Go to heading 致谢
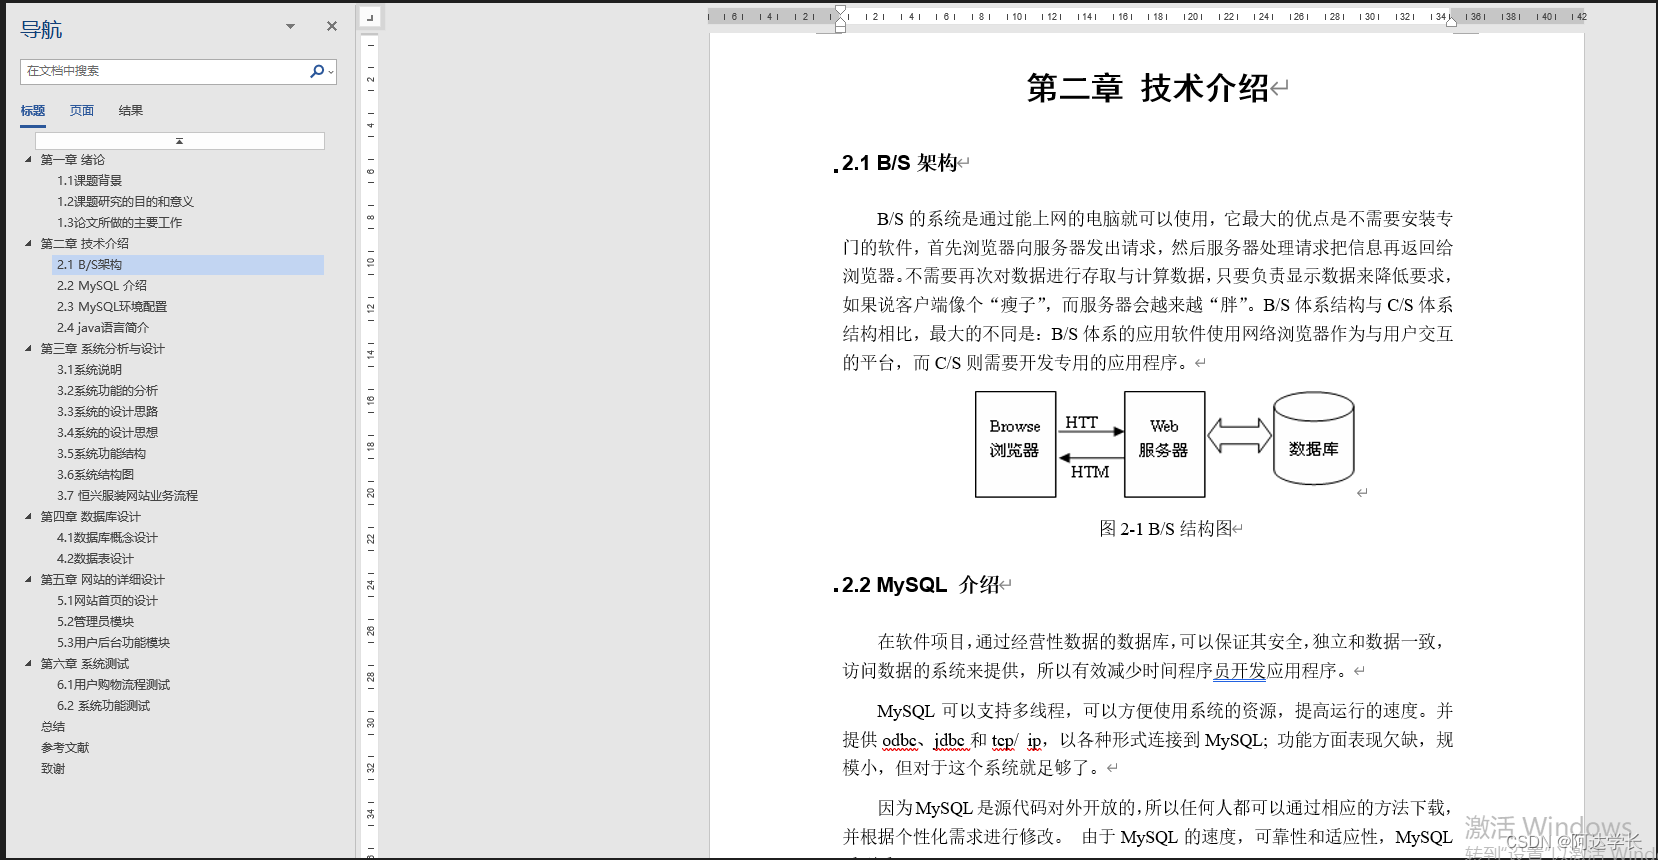Image resolution: width=1658 pixels, height=860 pixels. 53,769
